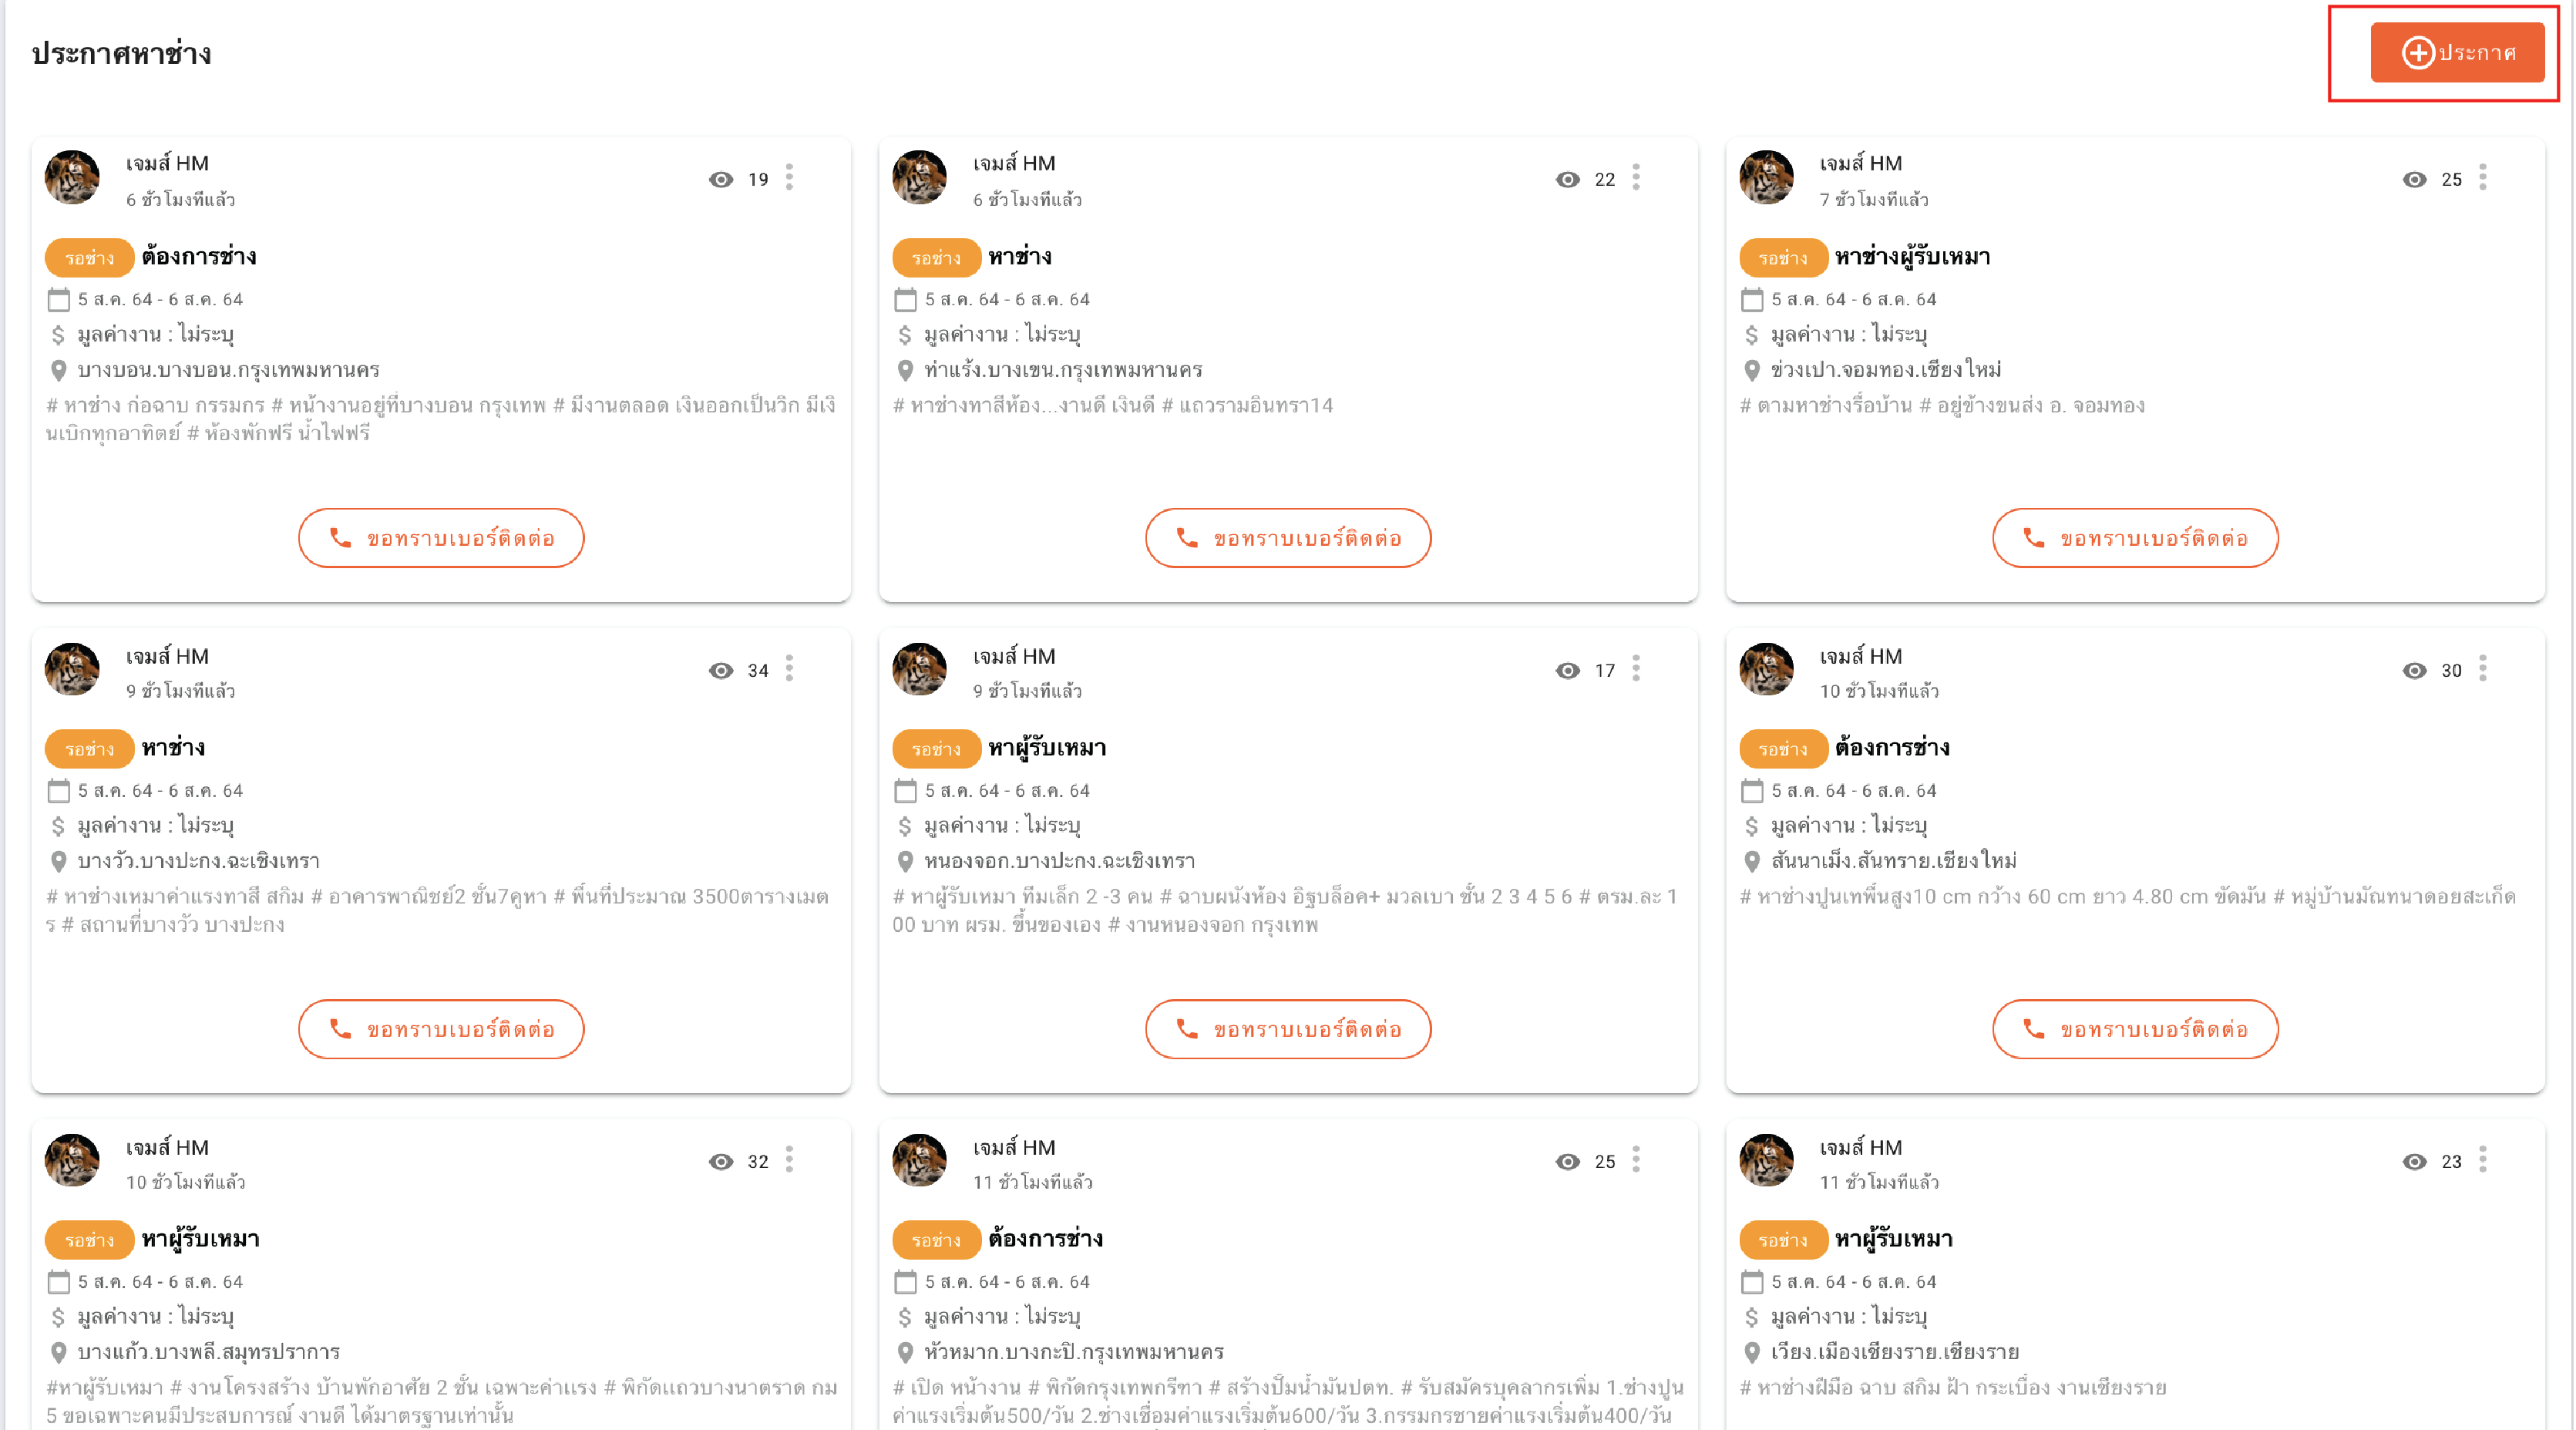Click the eye icon showing 32 views
This screenshot has width=2576, height=1430.
point(720,1161)
